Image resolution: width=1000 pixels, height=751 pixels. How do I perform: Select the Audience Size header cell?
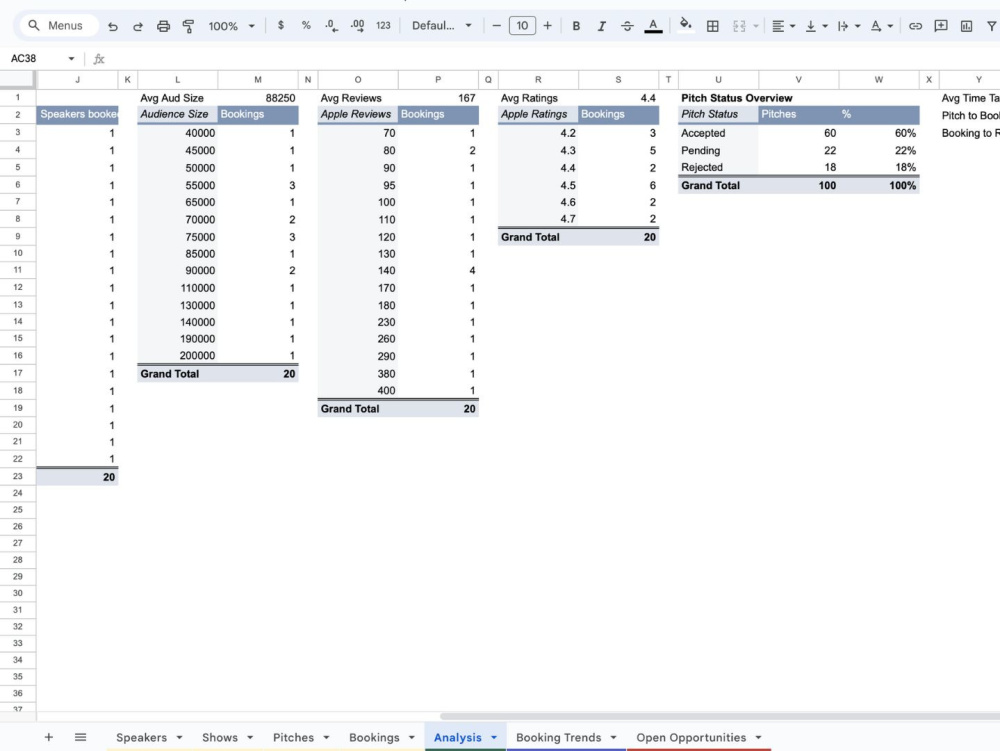pyautogui.click(x=177, y=114)
